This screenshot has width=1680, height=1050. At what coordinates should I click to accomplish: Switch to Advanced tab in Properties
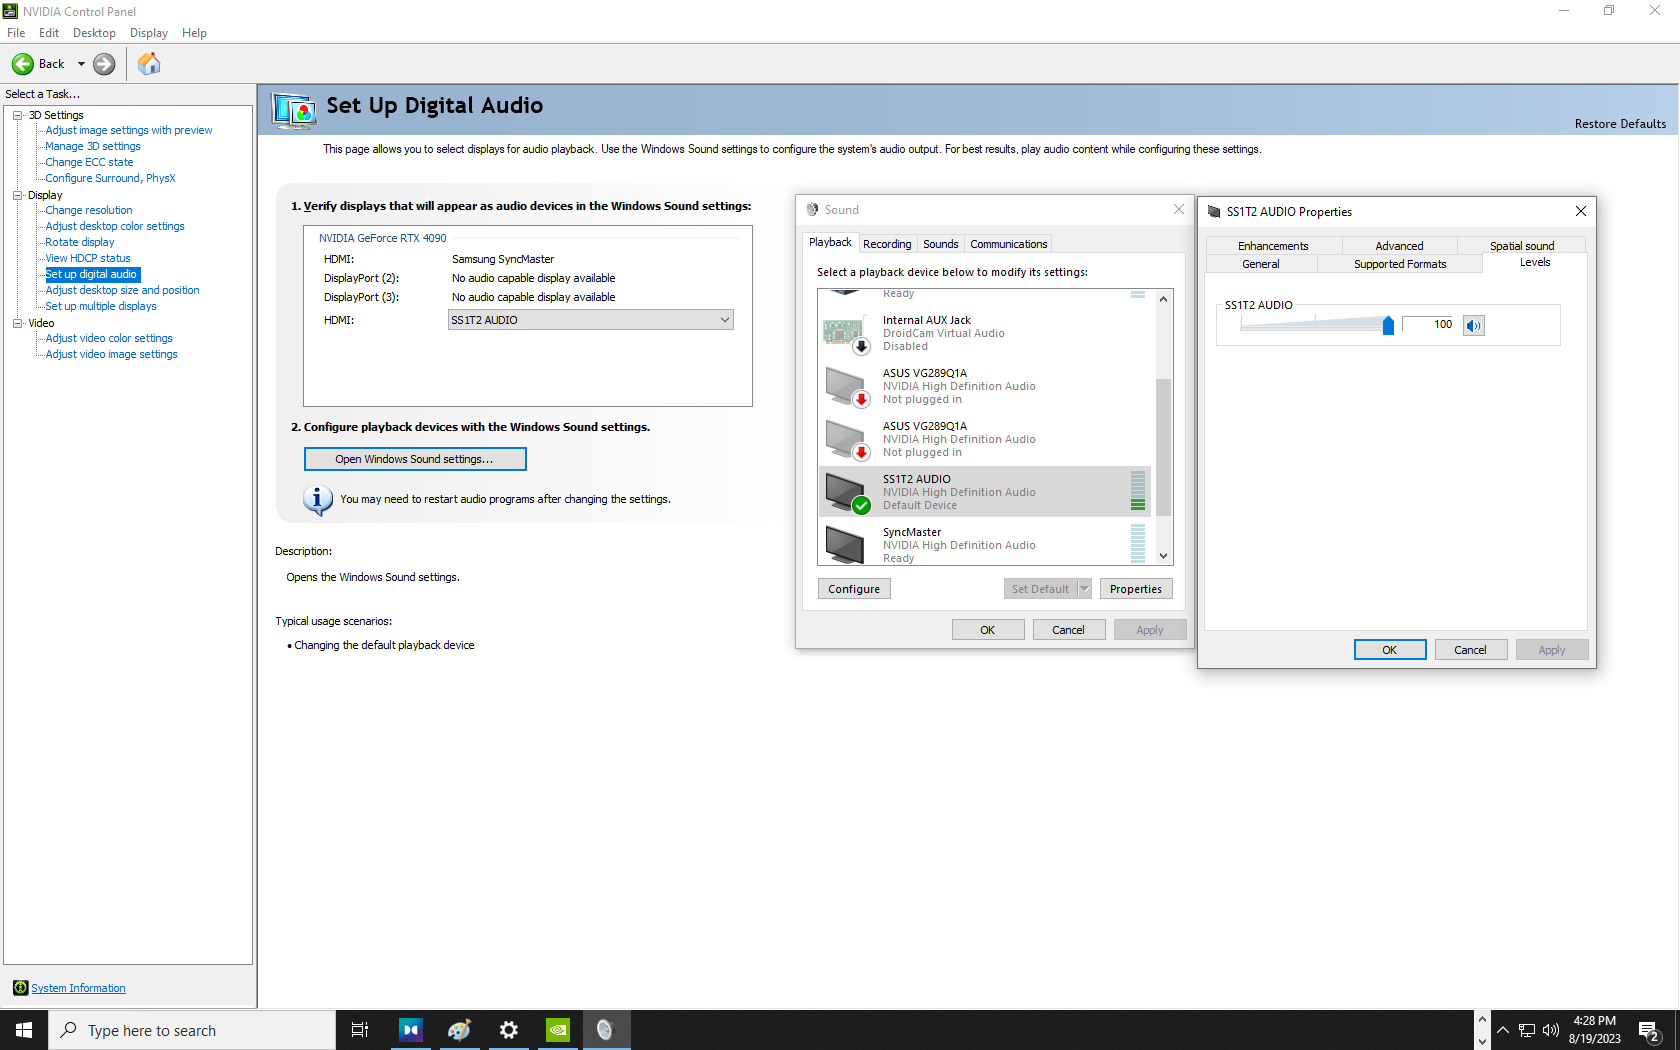pyautogui.click(x=1399, y=246)
